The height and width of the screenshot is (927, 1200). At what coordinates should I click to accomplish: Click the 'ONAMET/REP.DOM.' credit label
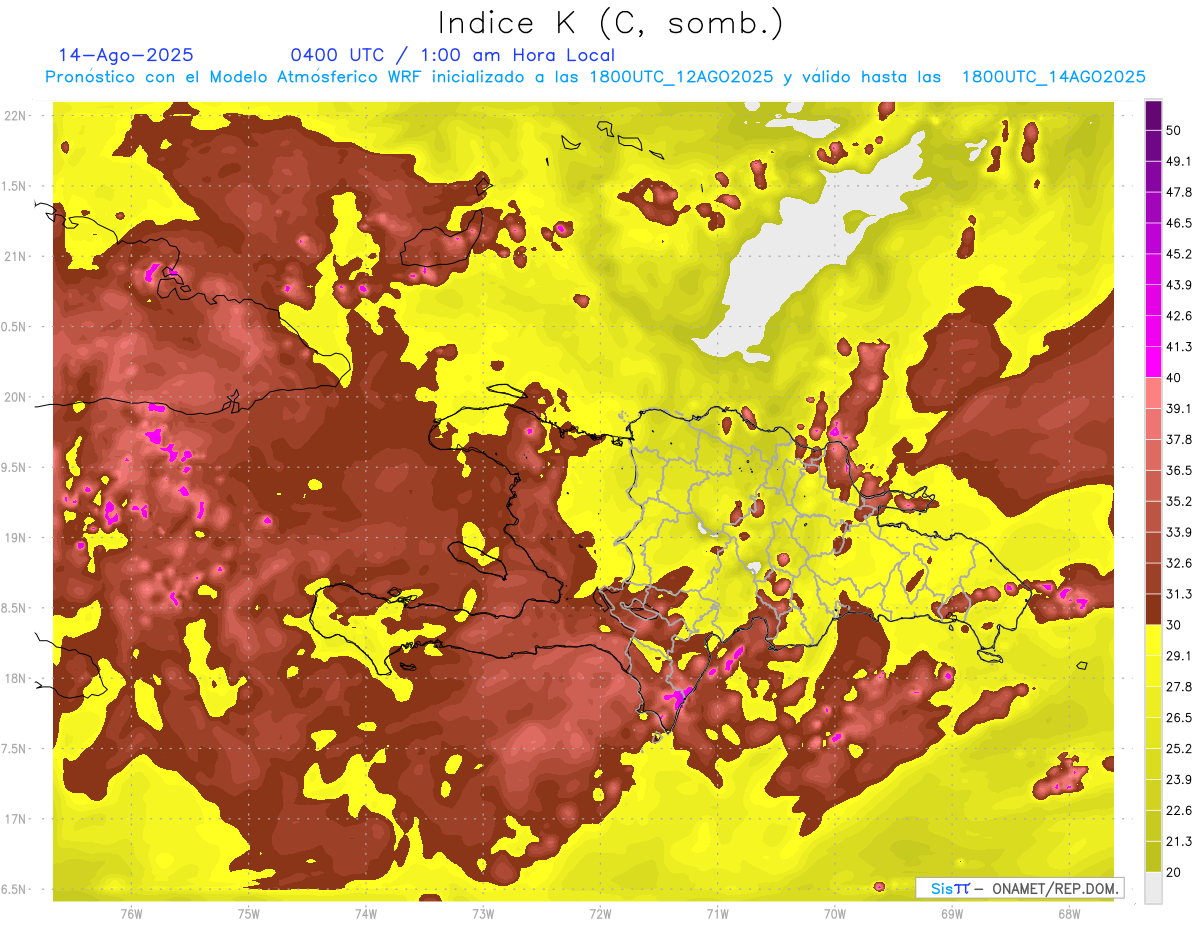coord(1056,888)
